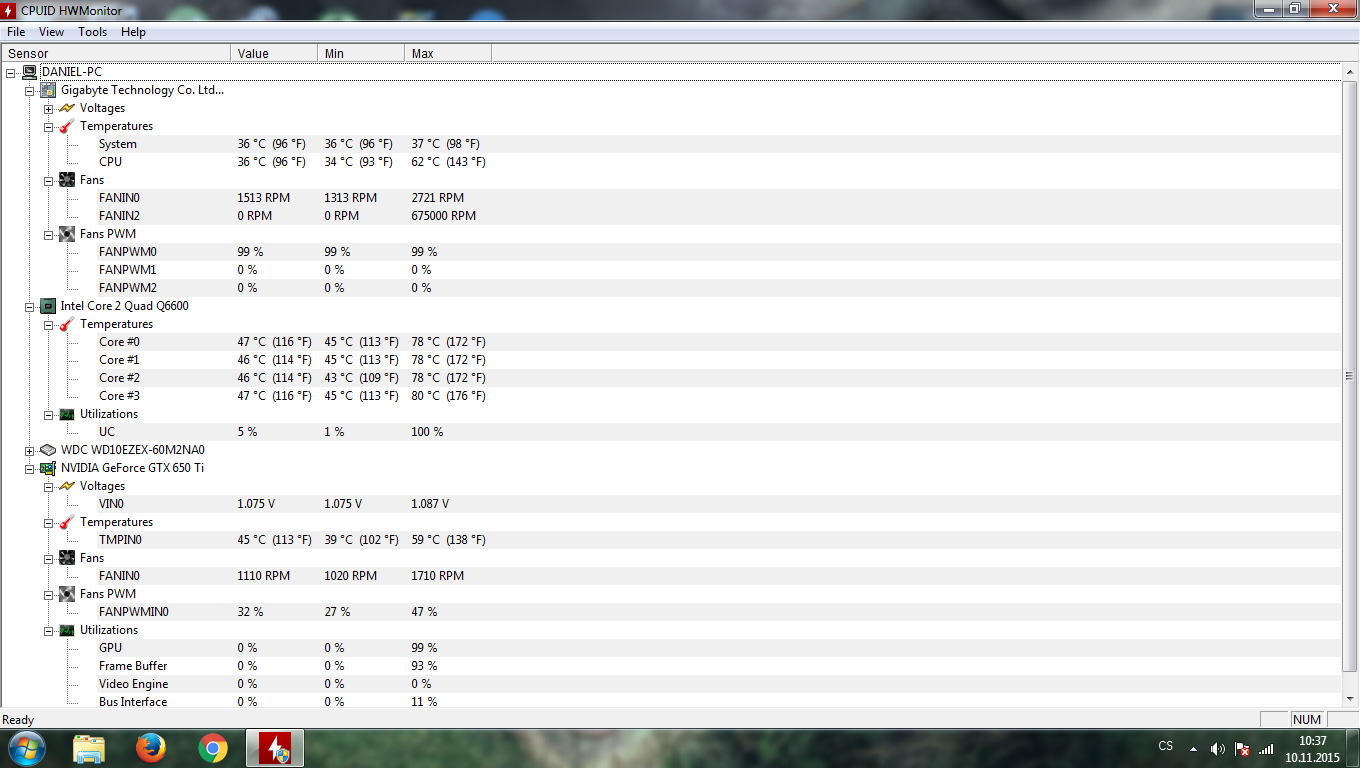
Task: Select the FANIN2 max value 675000 RPM
Action: pos(443,216)
